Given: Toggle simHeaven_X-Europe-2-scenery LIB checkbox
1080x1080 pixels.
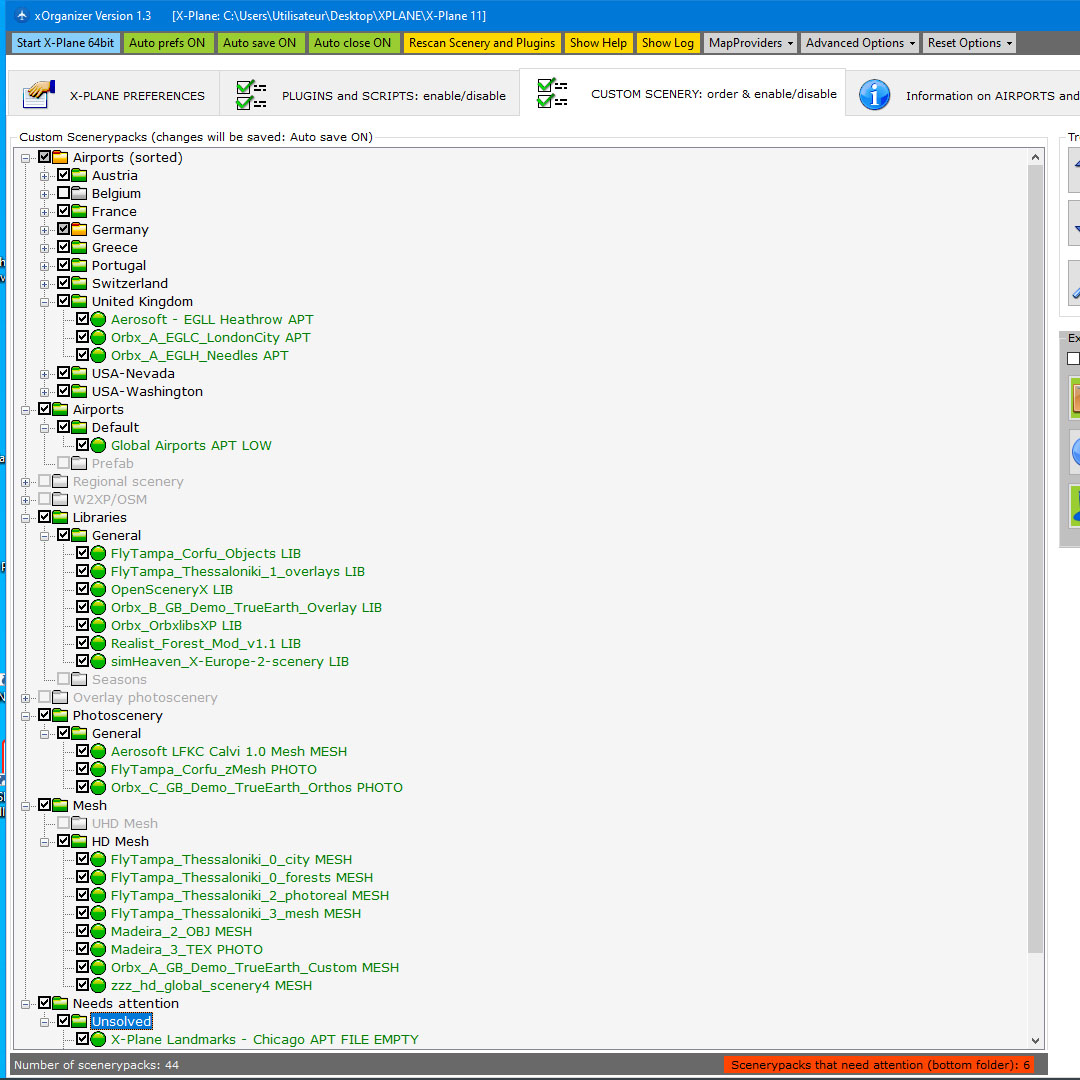Looking at the screenshot, I should coord(83,661).
